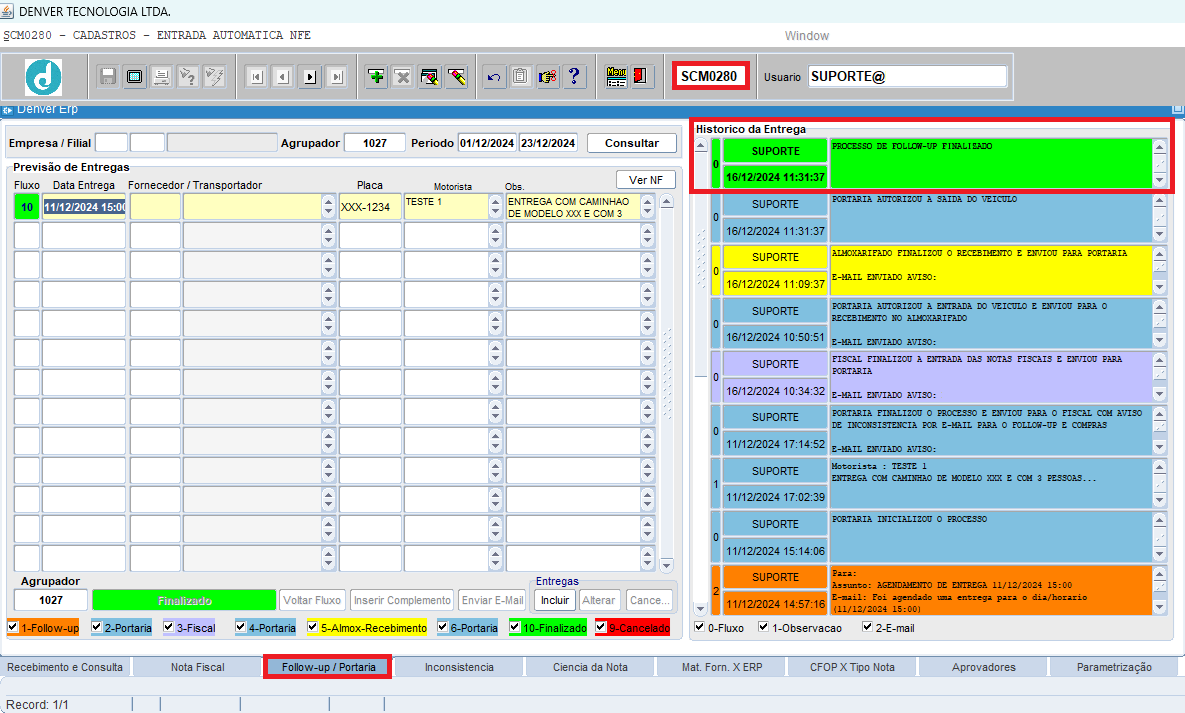Click the clear record eraser icon

(429, 76)
